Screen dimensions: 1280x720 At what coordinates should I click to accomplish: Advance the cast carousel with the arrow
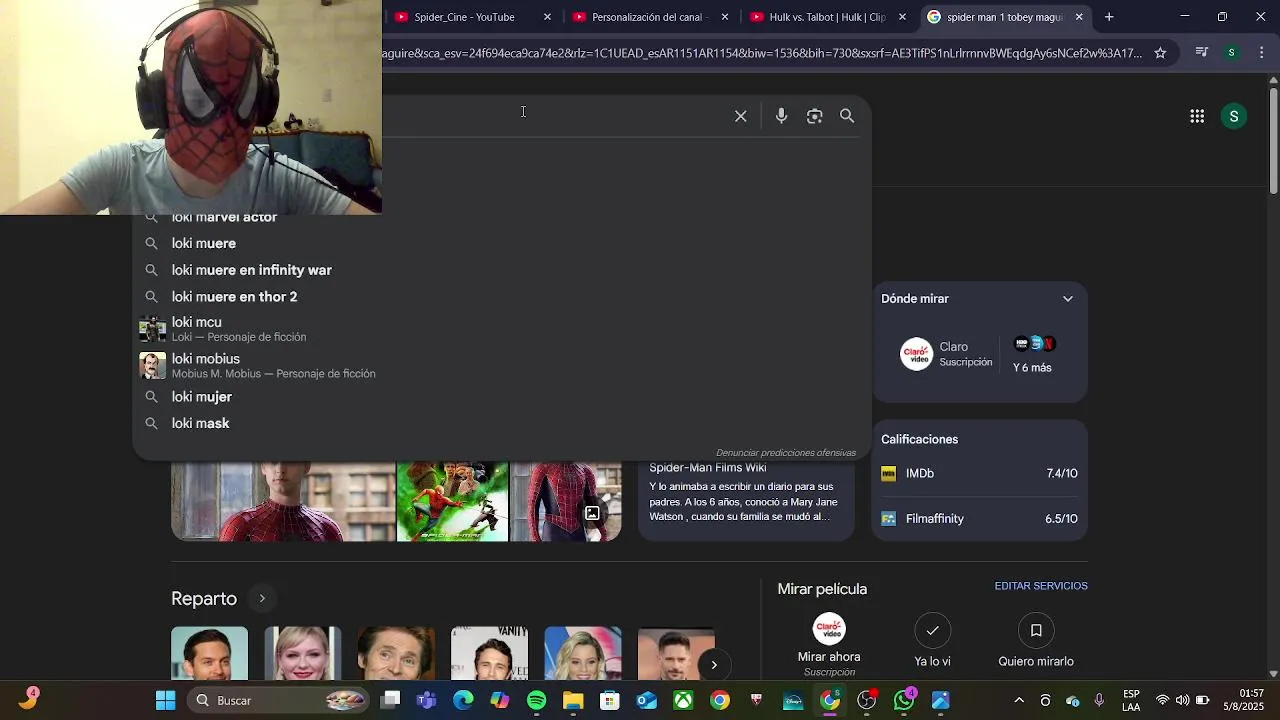click(x=713, y=665)
